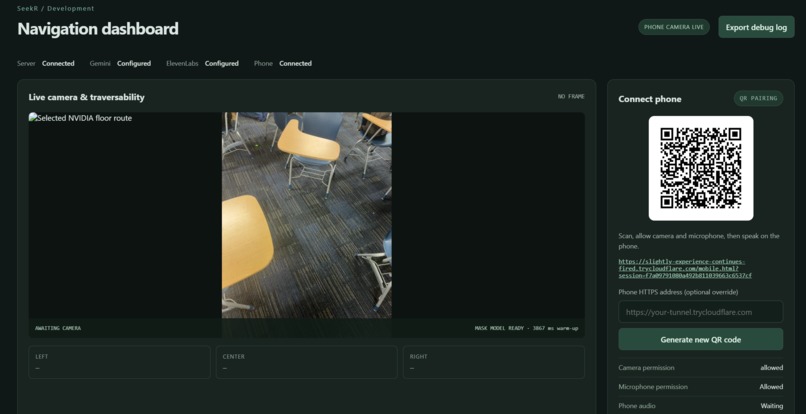Viewport: 806px width, 414px height.
Task: Click the Phone 'Connected' status
Action: 296,63
